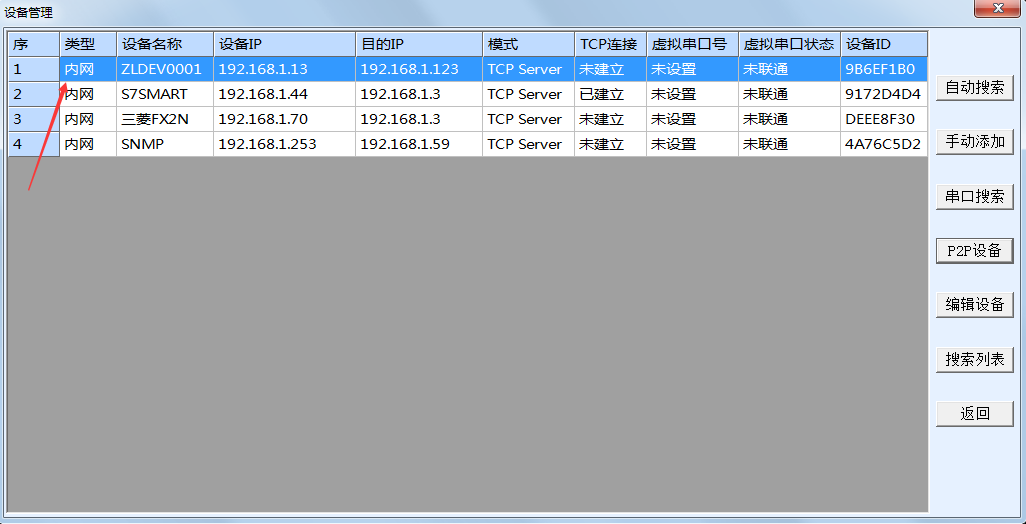
Task: Click row number 4 header cell
Action: click(x=33, y=144)
